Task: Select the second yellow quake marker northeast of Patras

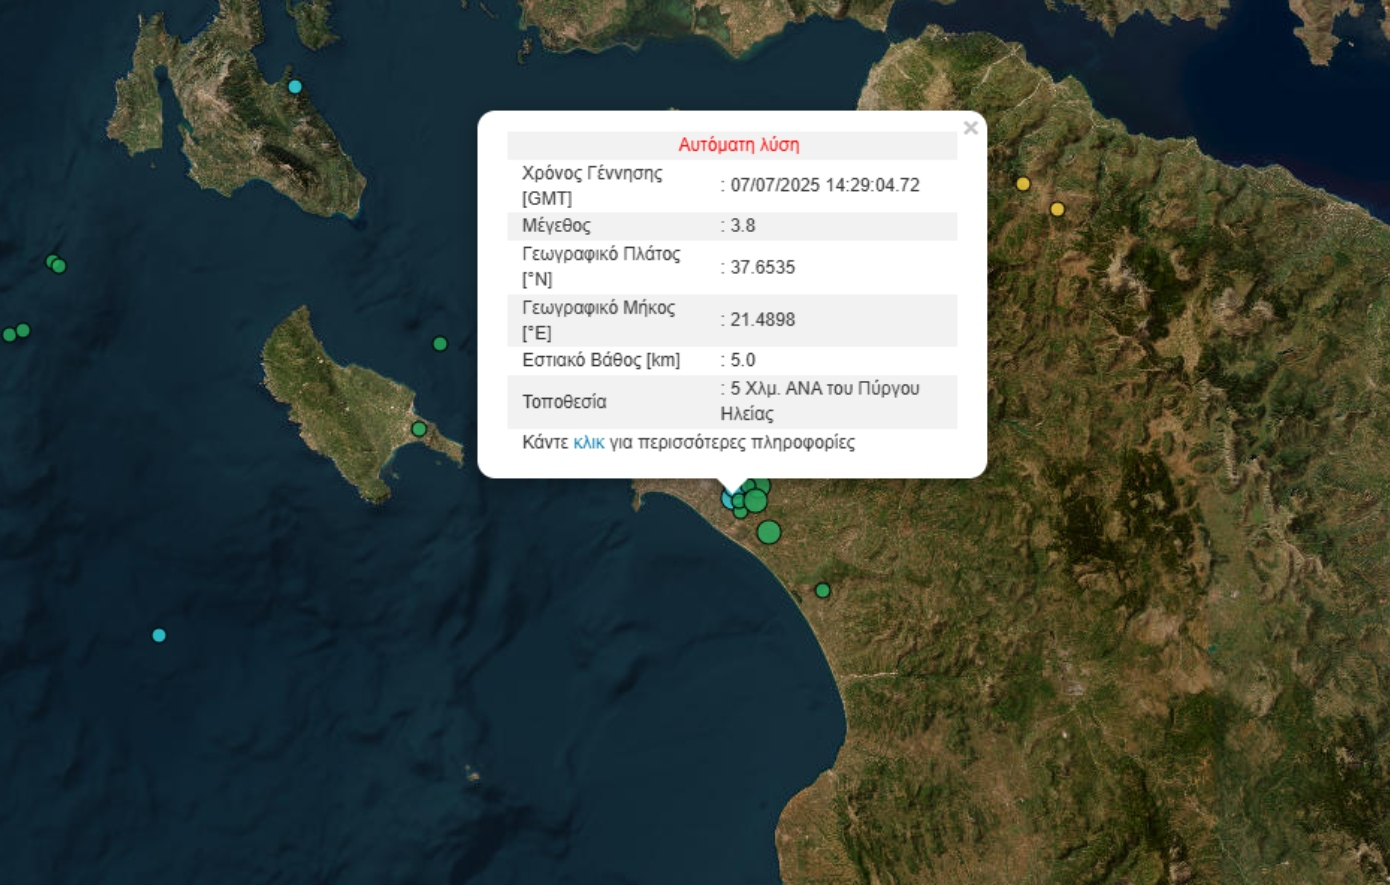Action: click(1057, 210)
